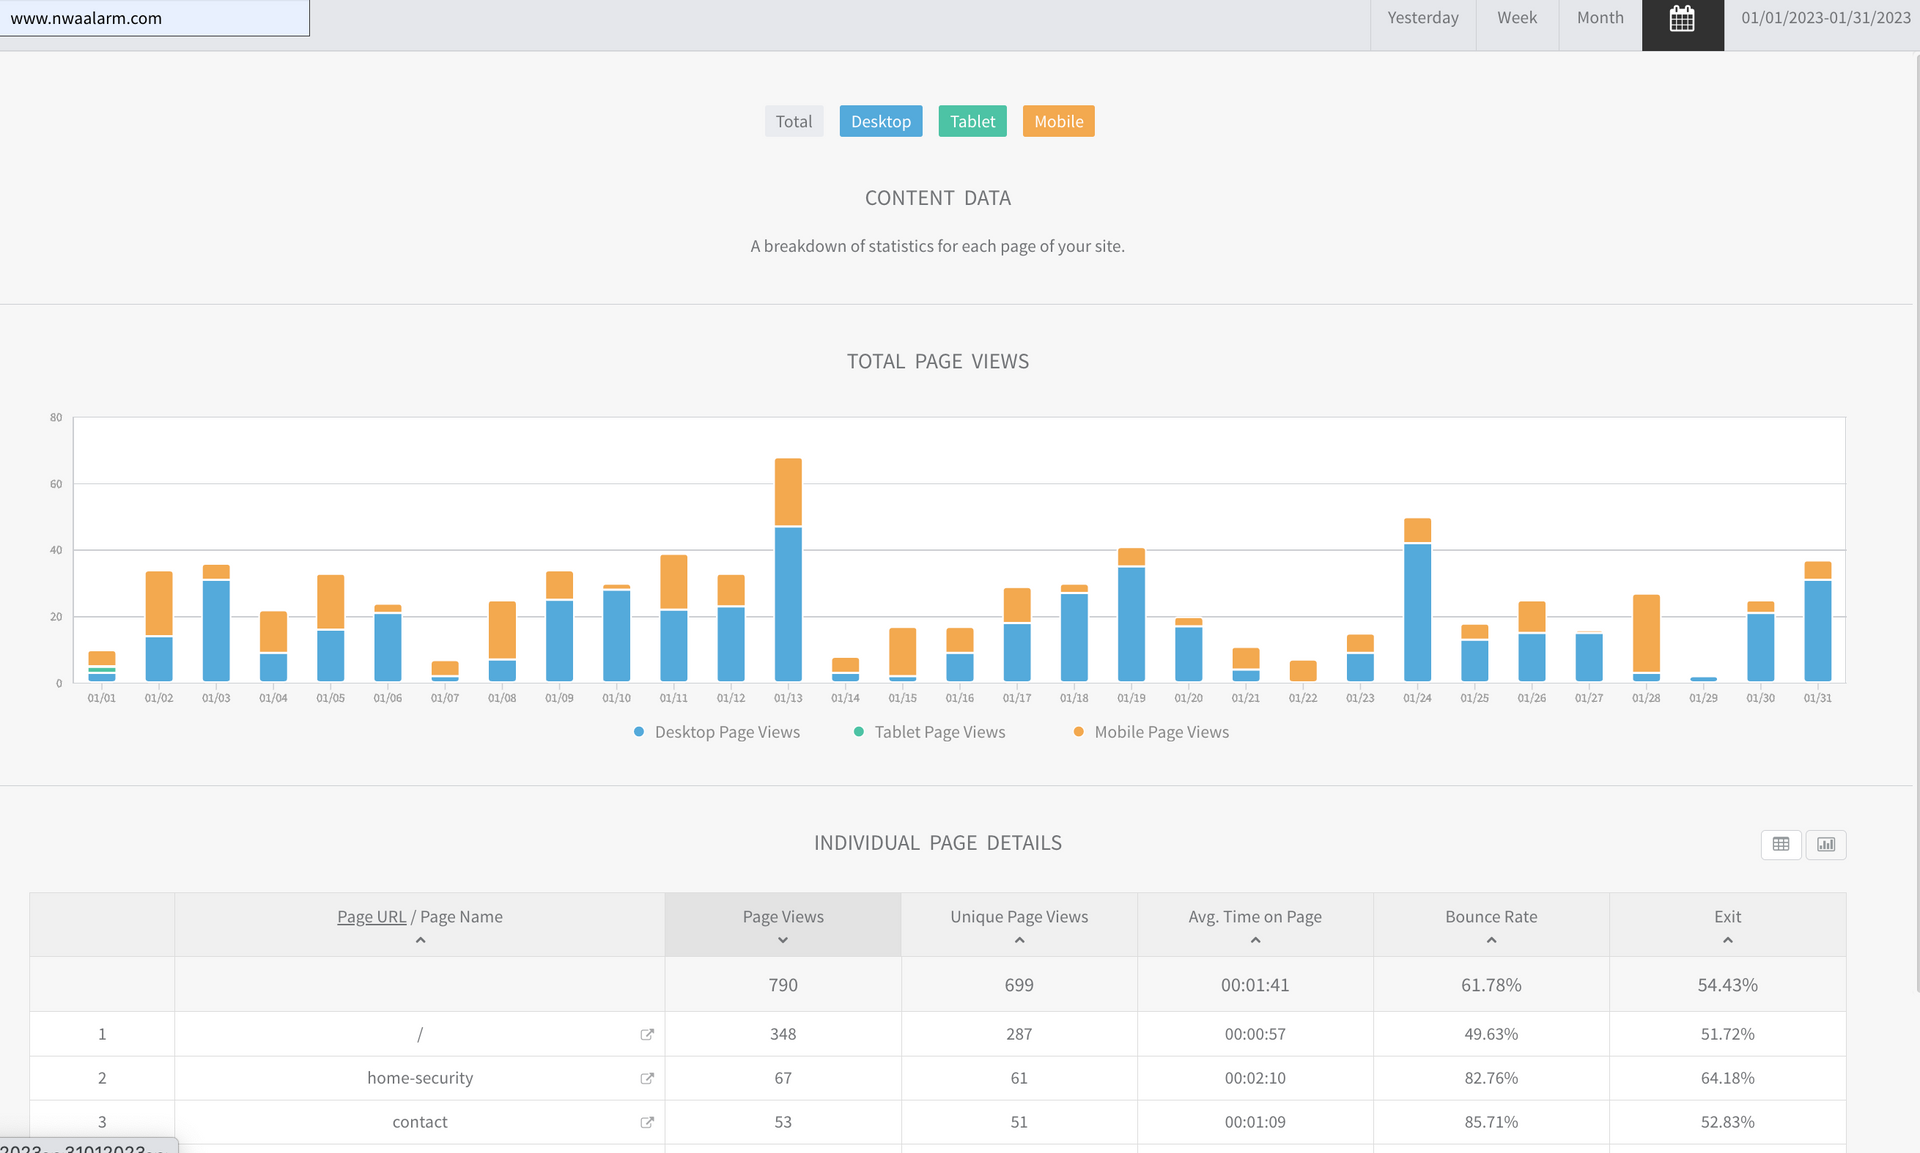Open homepage row external link icon

tap(647, 1034)
